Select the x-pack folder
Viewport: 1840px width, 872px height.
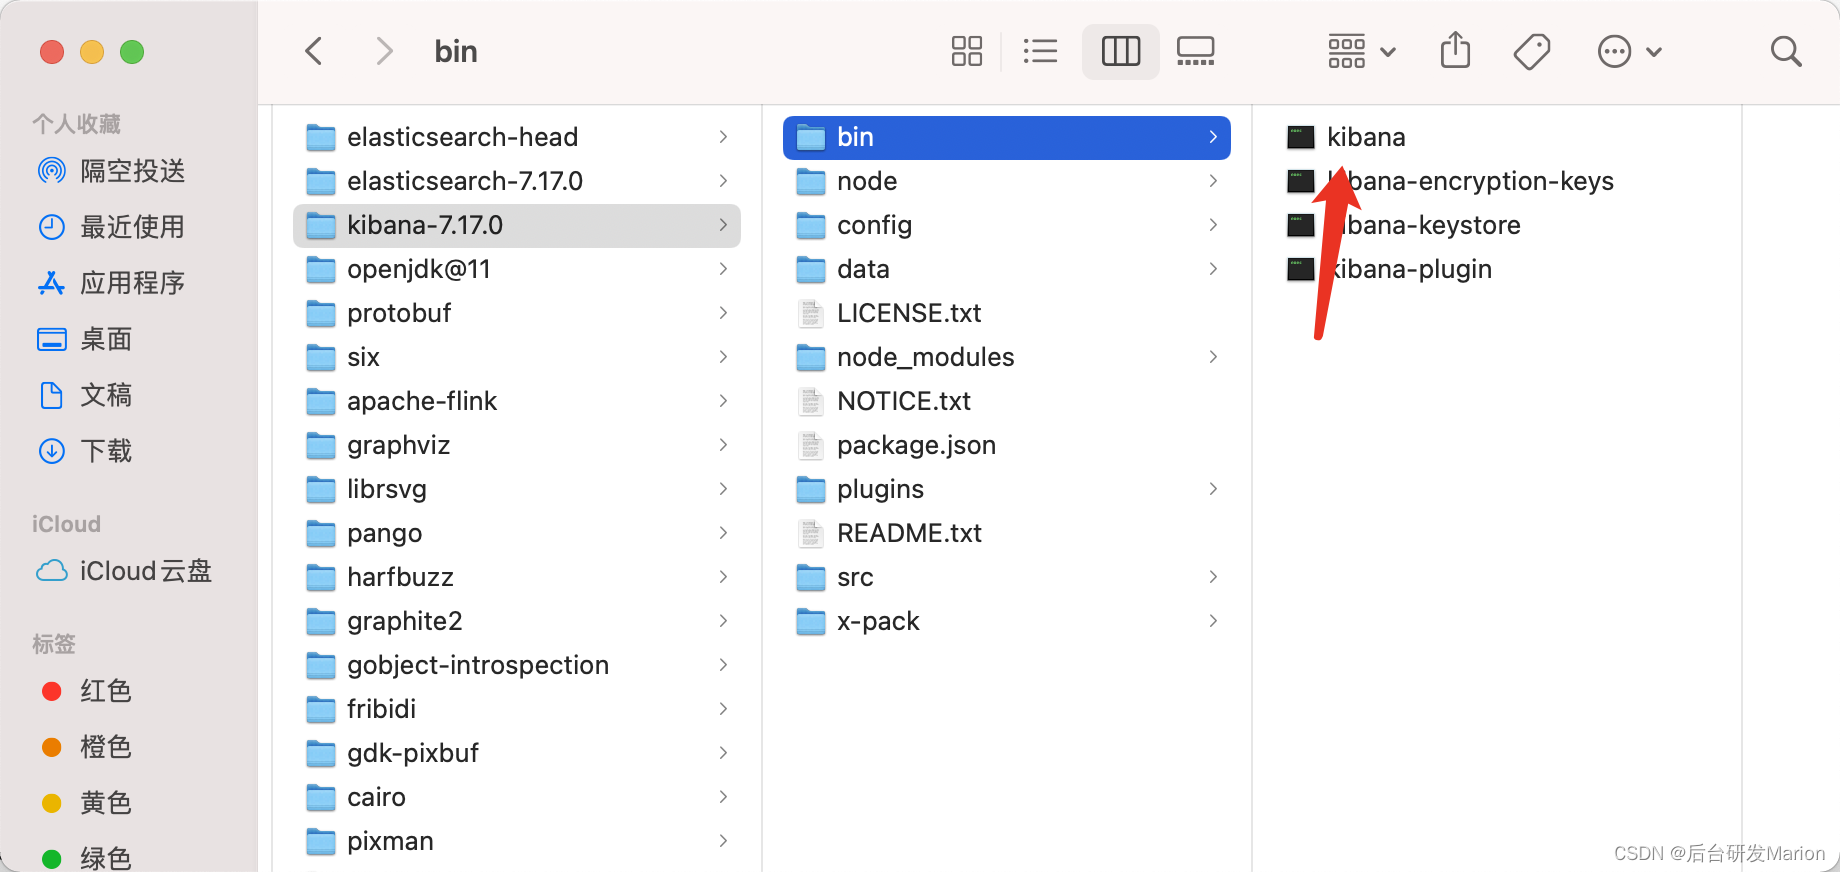(x=1007, y=621)
